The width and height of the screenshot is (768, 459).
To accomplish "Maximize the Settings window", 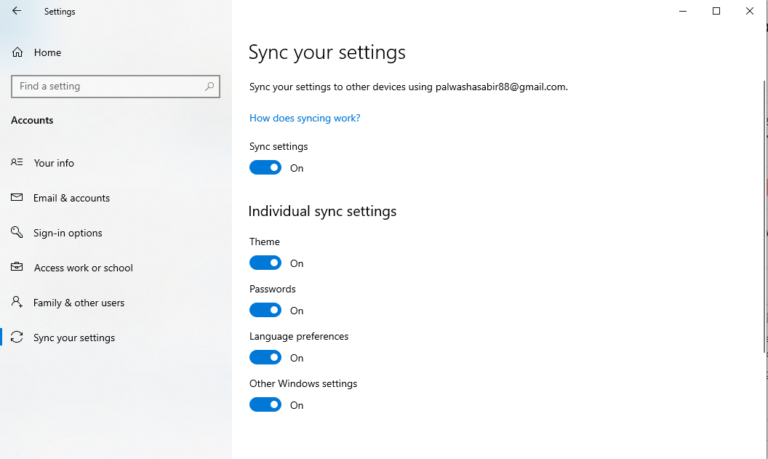I will pyautogui.click(x=716, y=11).
